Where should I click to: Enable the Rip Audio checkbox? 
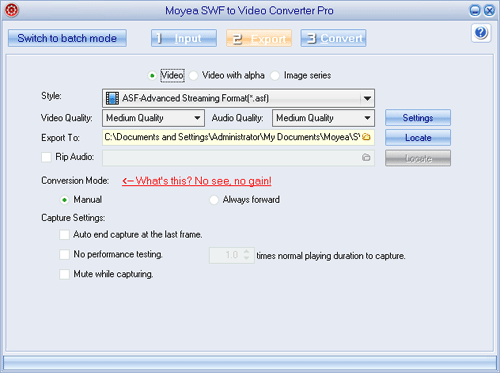(x=46, y=157)
